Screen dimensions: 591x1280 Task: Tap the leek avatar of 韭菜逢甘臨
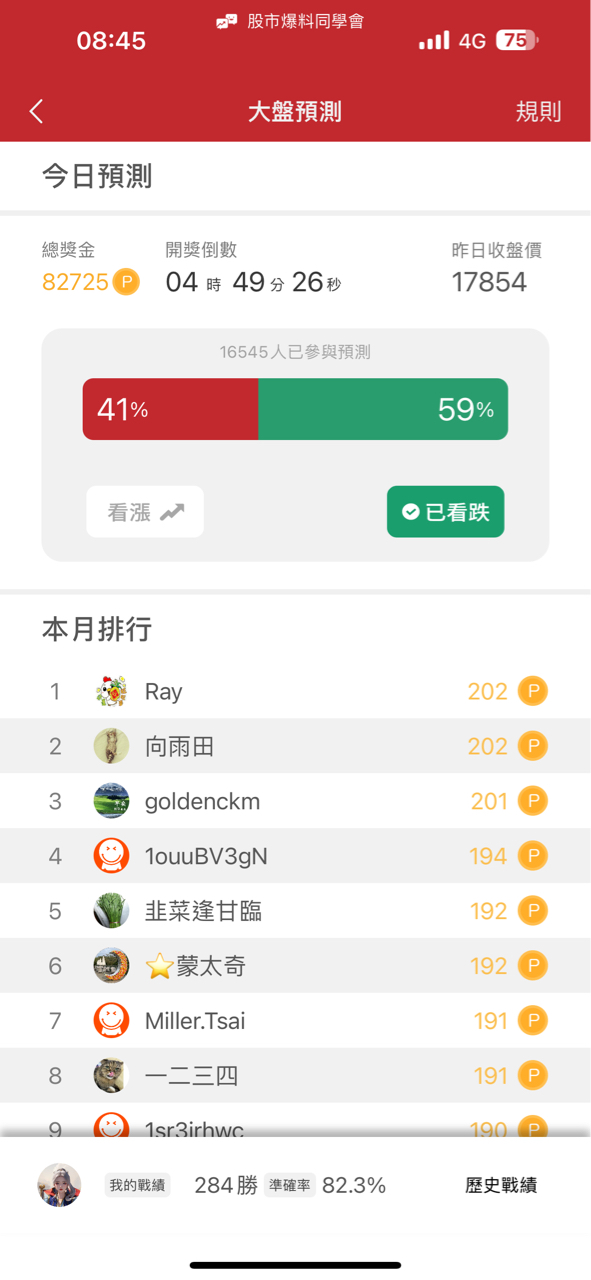click(x=111, y=910)
